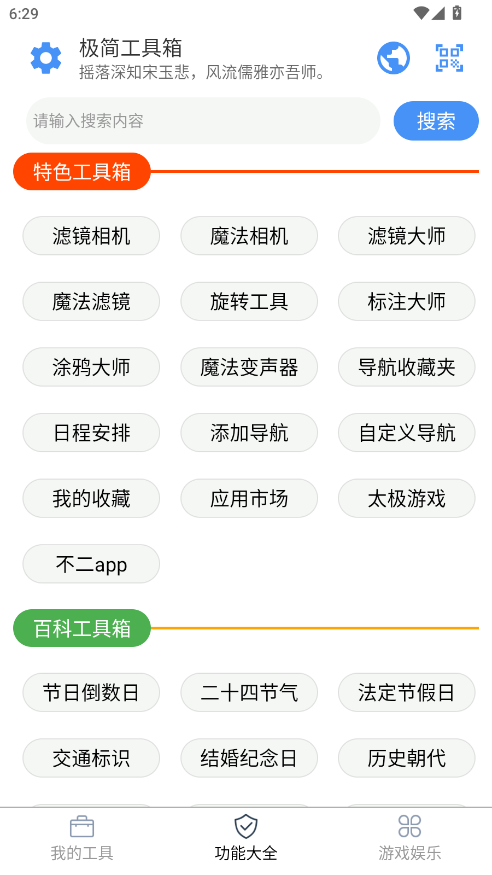The image size is (492, 875).
Task: Open the 滤镜相机 tool
Action: 91,235
